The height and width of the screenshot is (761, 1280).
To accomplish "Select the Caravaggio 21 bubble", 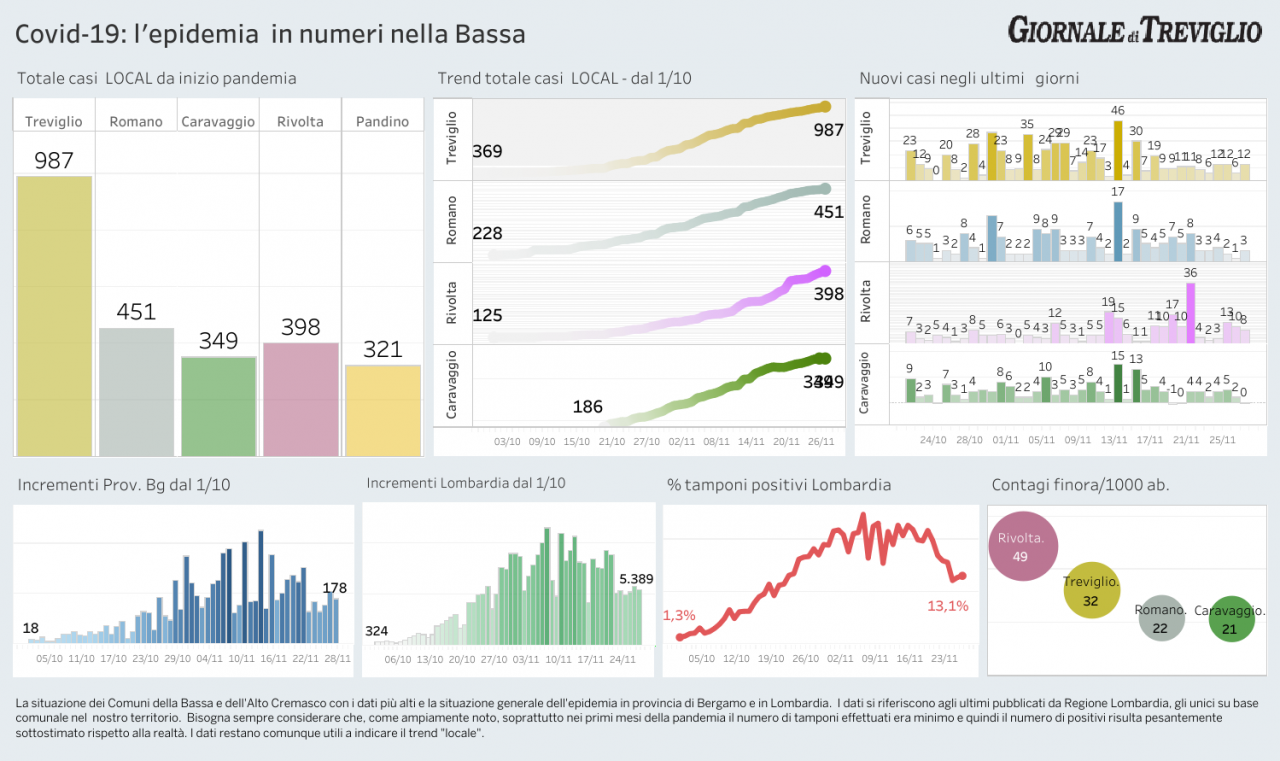I will pyautogui.click(x=1231, y=617).
